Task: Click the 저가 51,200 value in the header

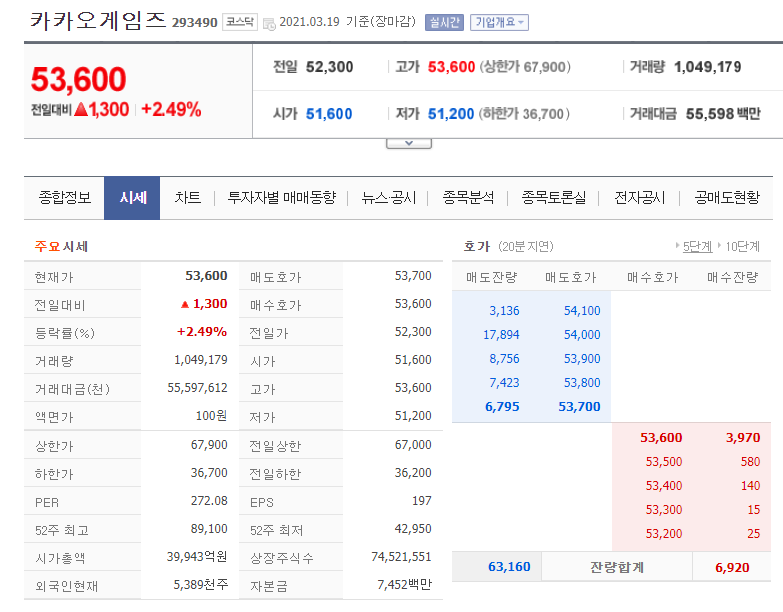Action: [x=451, y=114]
